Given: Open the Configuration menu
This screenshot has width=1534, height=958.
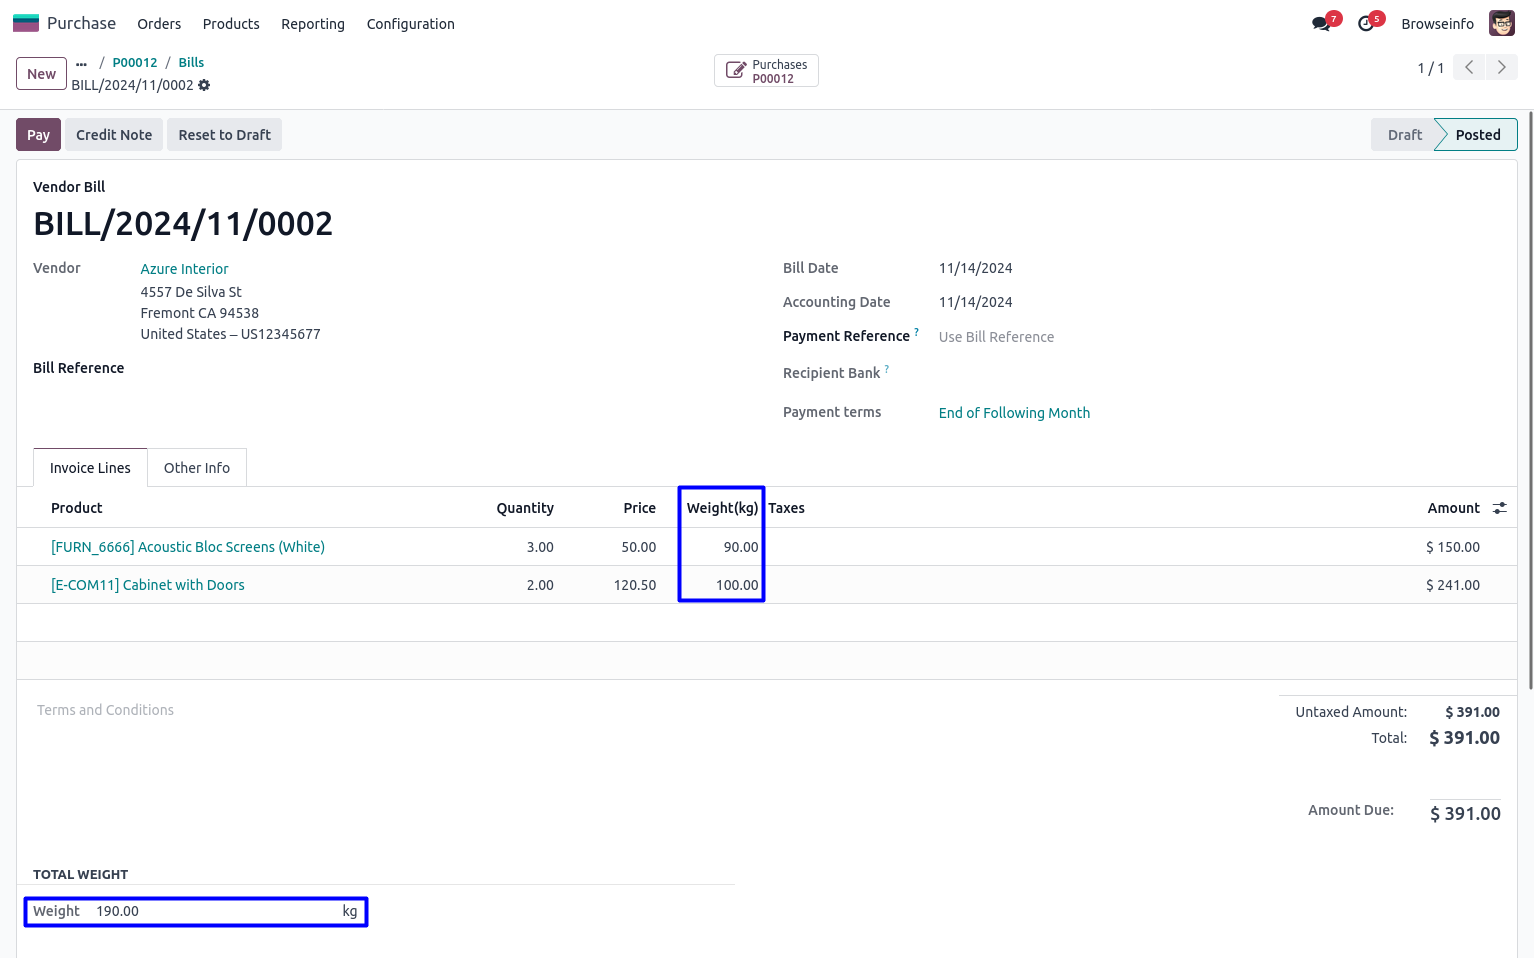Looking at the screenshot, I should pyautogui.click(x=410, y=24).
